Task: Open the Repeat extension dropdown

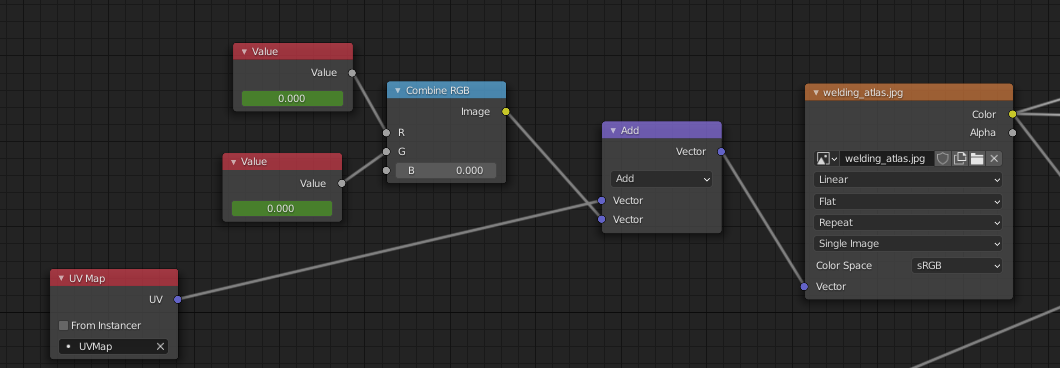Action: pos(909,223)
